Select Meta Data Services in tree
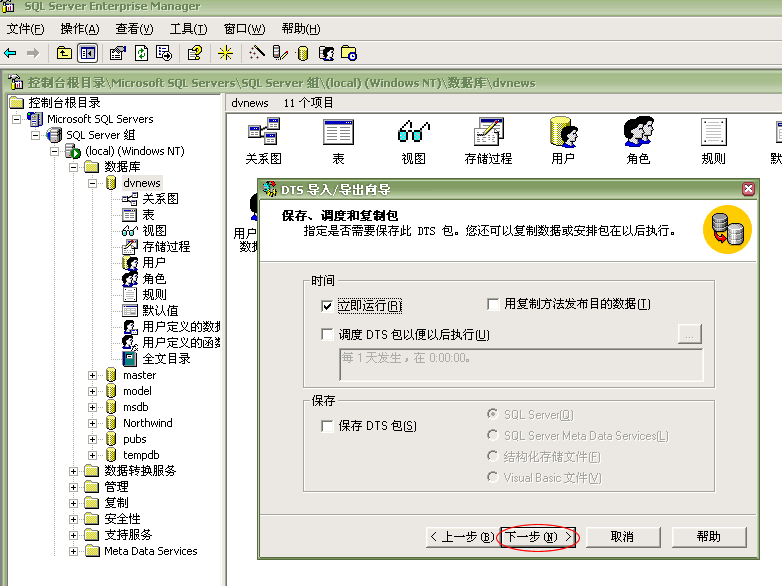Viewport: 782px width, 586px height. click(150, 551)
